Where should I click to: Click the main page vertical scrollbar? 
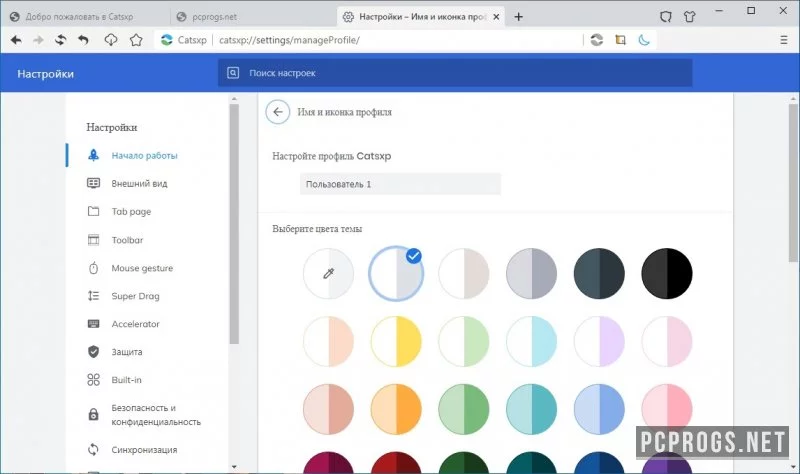click(x=794, y=184)
